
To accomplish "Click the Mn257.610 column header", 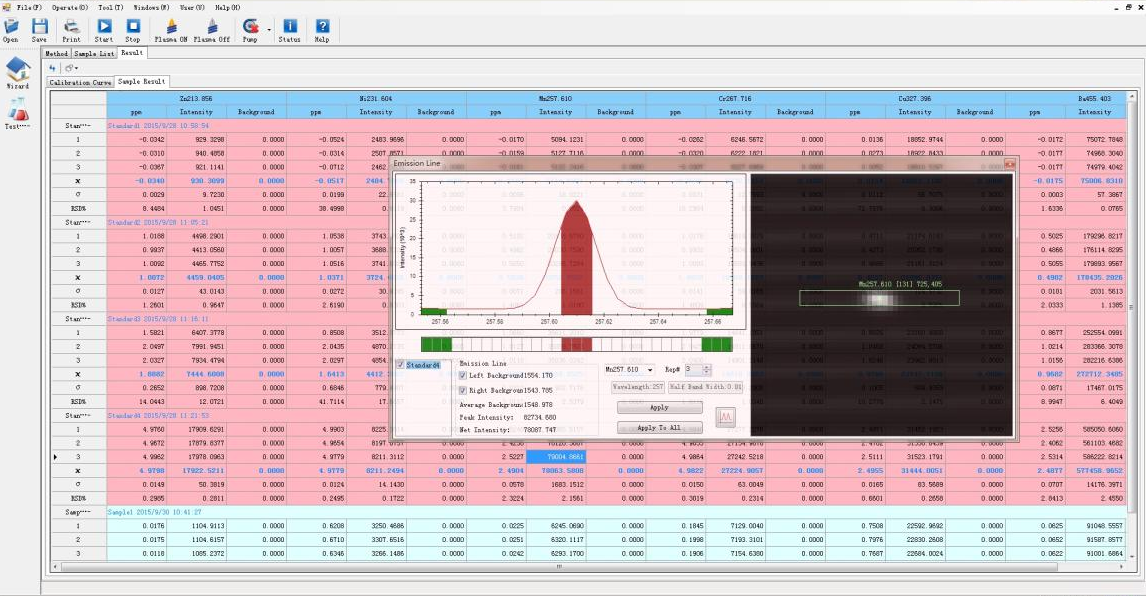I will tap(555, 98).
